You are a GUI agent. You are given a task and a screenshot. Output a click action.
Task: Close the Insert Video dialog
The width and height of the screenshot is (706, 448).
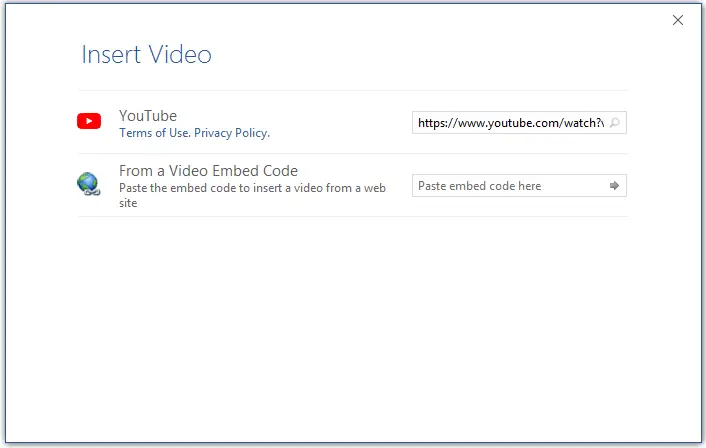(x=678, y=20)
